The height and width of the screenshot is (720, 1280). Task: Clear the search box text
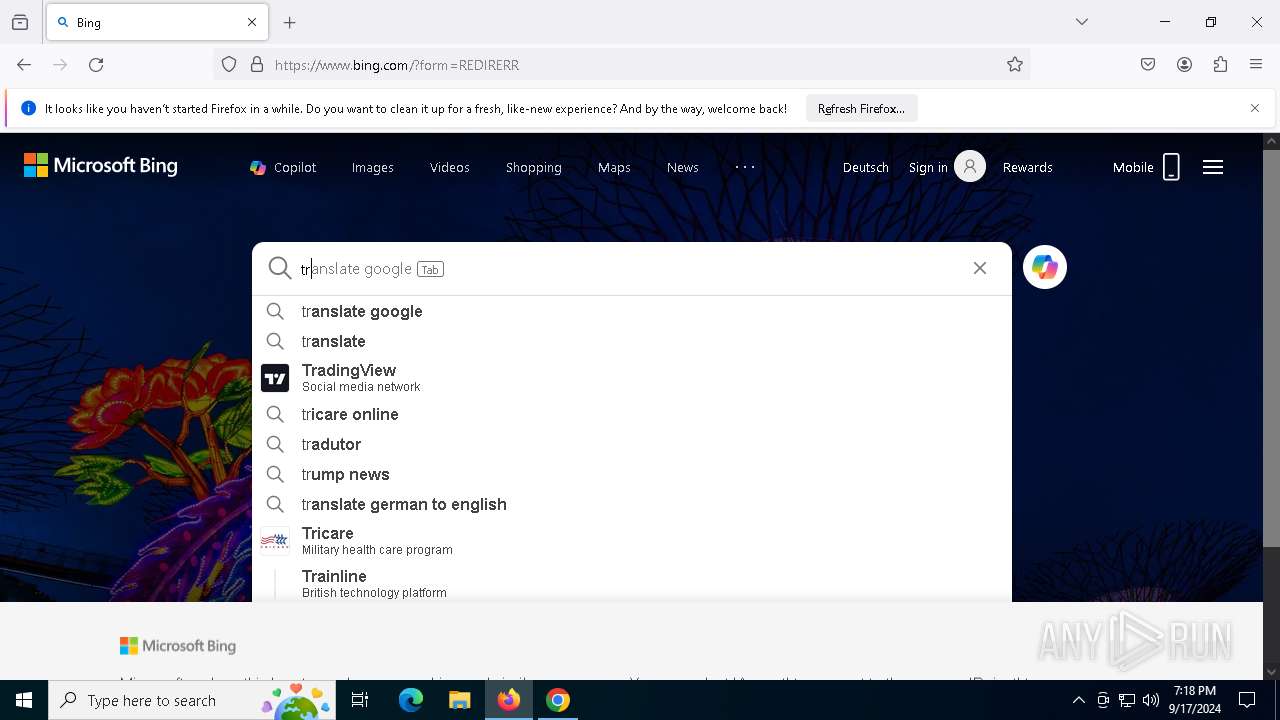point(980,268)
